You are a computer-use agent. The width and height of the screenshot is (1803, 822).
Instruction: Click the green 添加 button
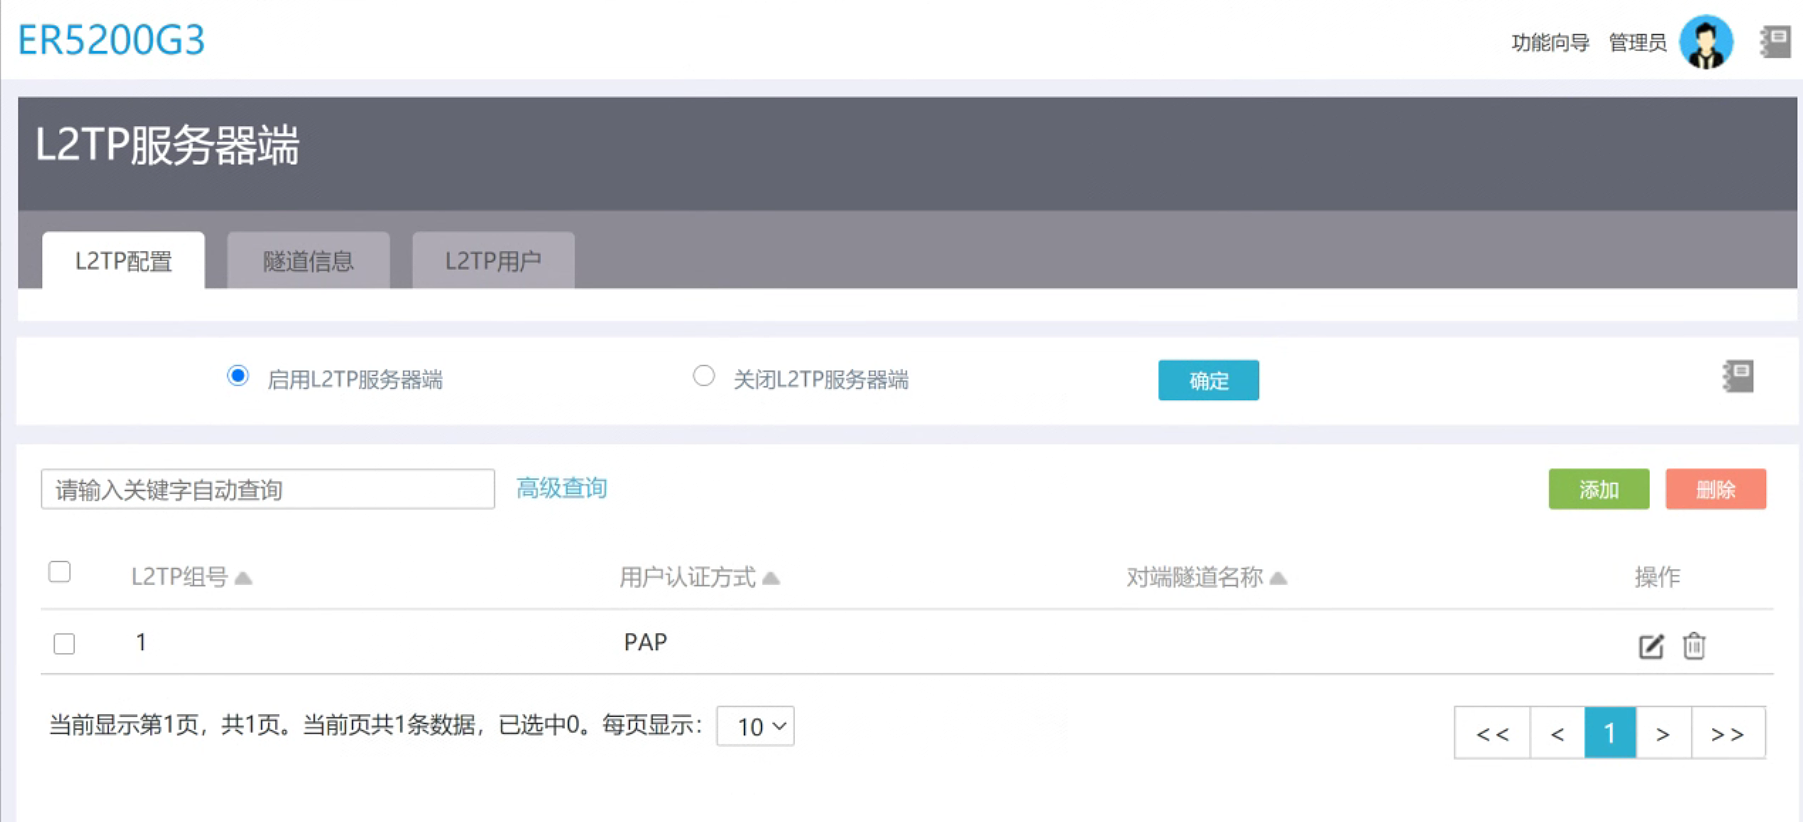1598,489
